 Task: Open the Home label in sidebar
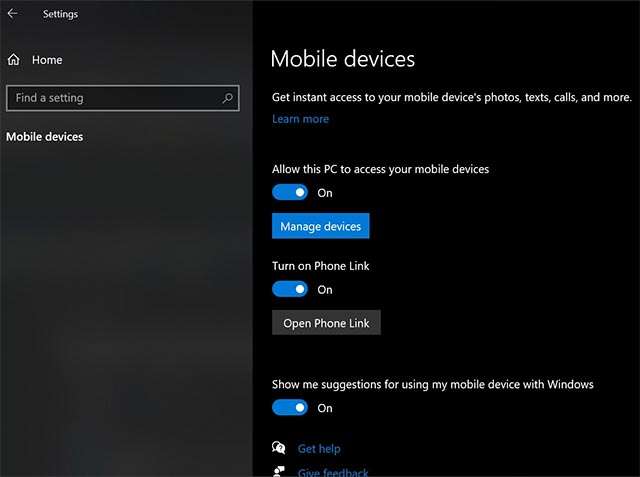(x=47, y=60)
